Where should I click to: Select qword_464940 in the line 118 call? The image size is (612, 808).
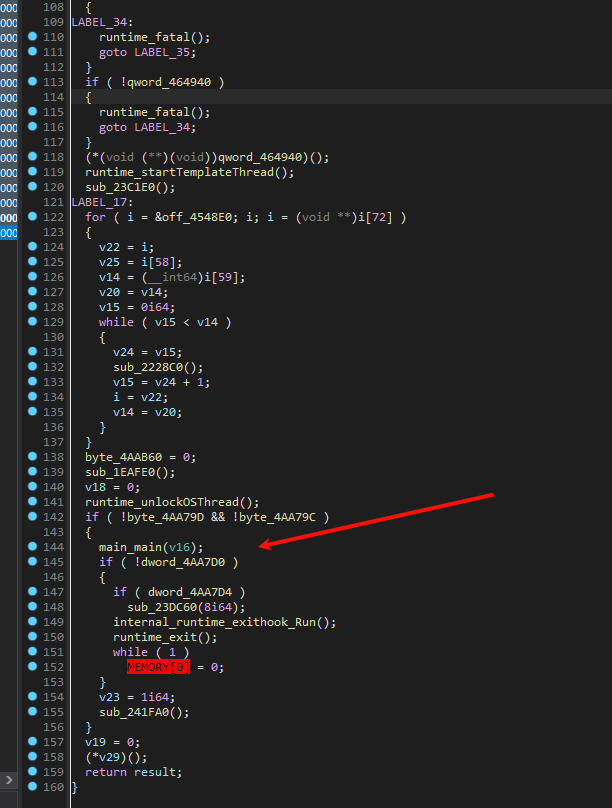click(260, 157)
